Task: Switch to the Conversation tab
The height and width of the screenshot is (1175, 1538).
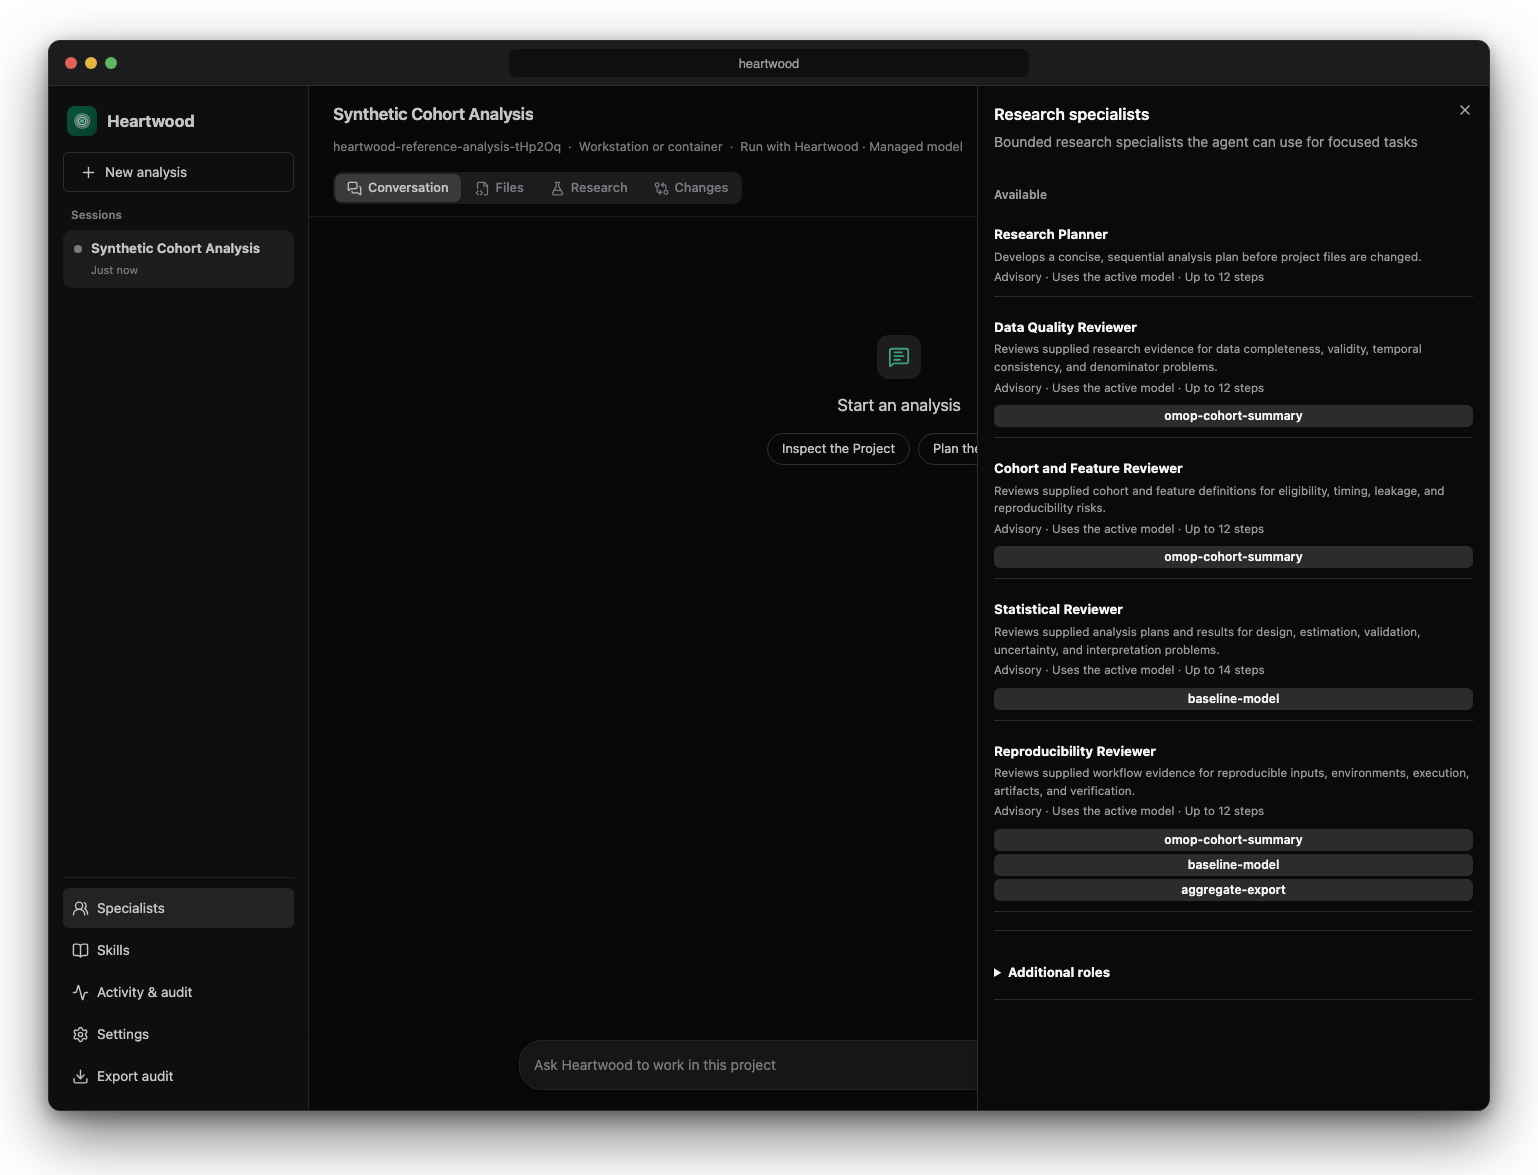Action: [398, 188]
